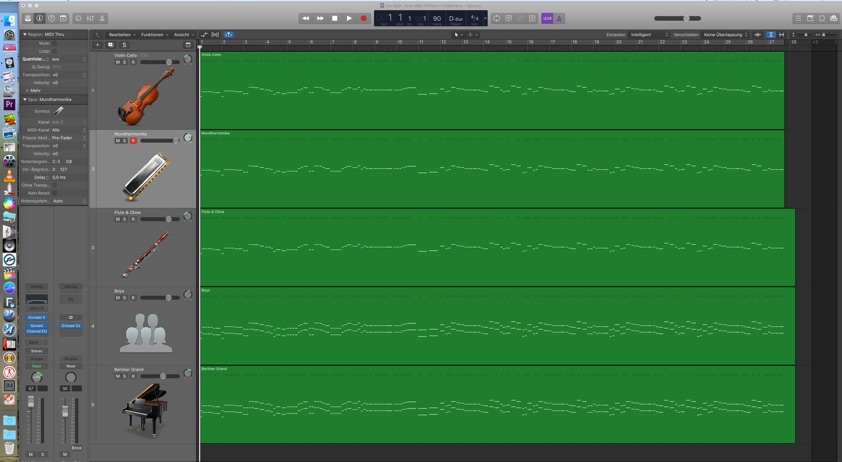Screen dimensions: 842x462
Task: Open the tempo and key display dropdown
Action: (485, 18)
